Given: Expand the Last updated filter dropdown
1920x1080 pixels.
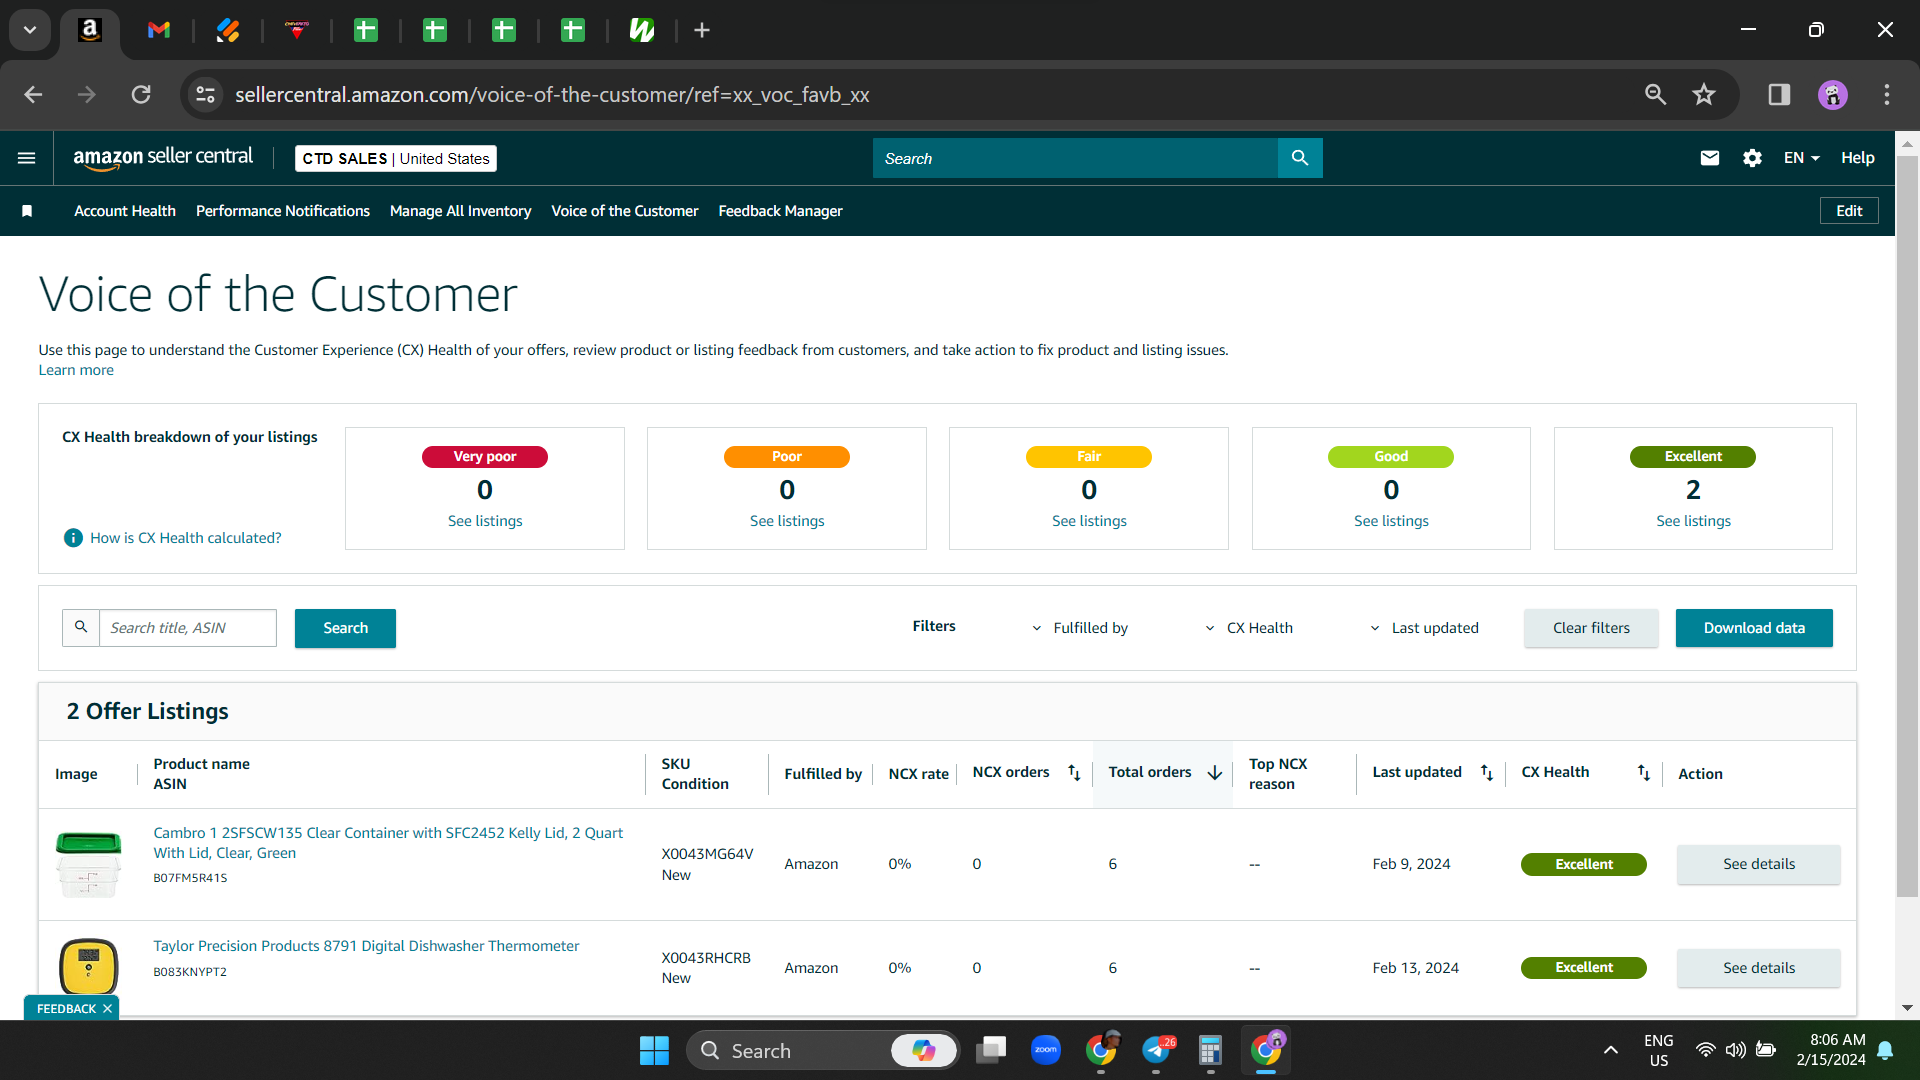Looking at the screenshot, I should coord(1424,628).
